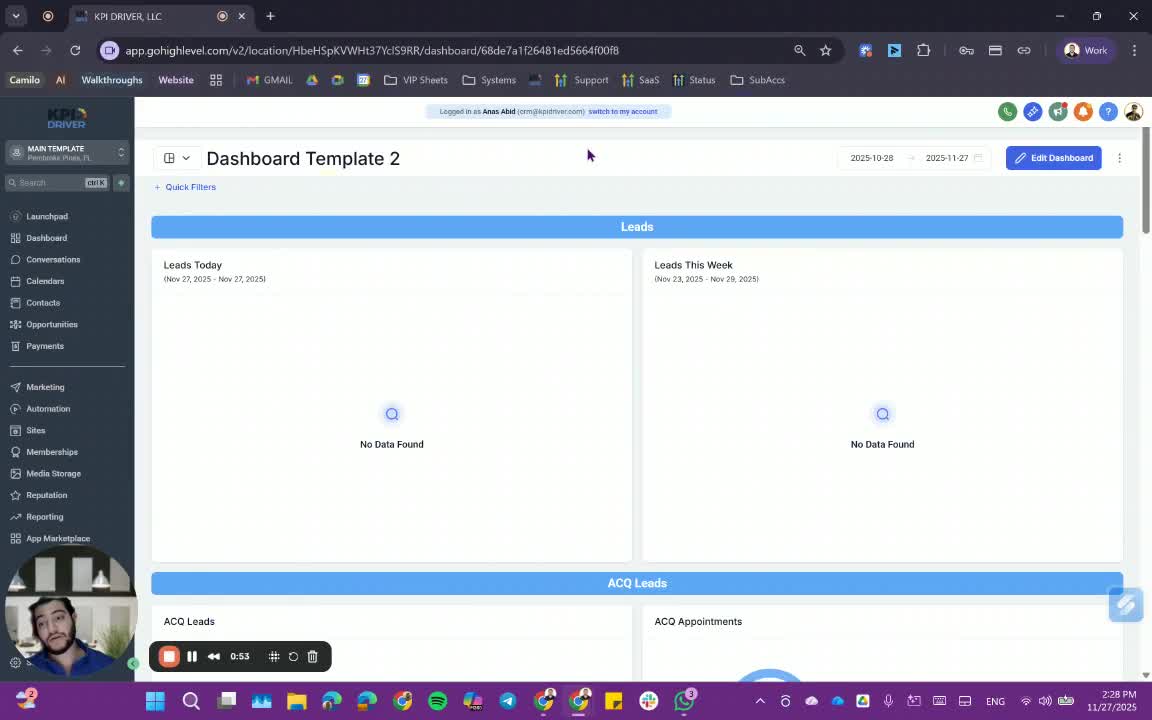Click the sidebar Search field

pos(57,183)
